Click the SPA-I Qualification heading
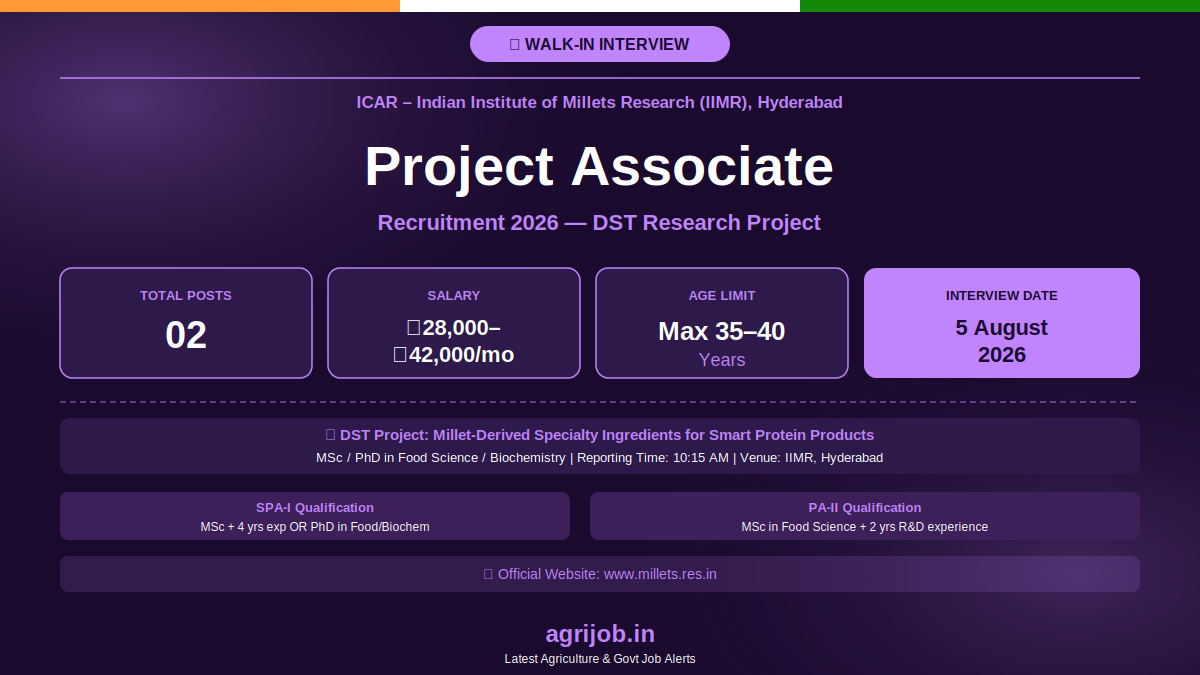The width and height of the screenshot is (1200, 675). pyautogui.click(x=315, y=508)
